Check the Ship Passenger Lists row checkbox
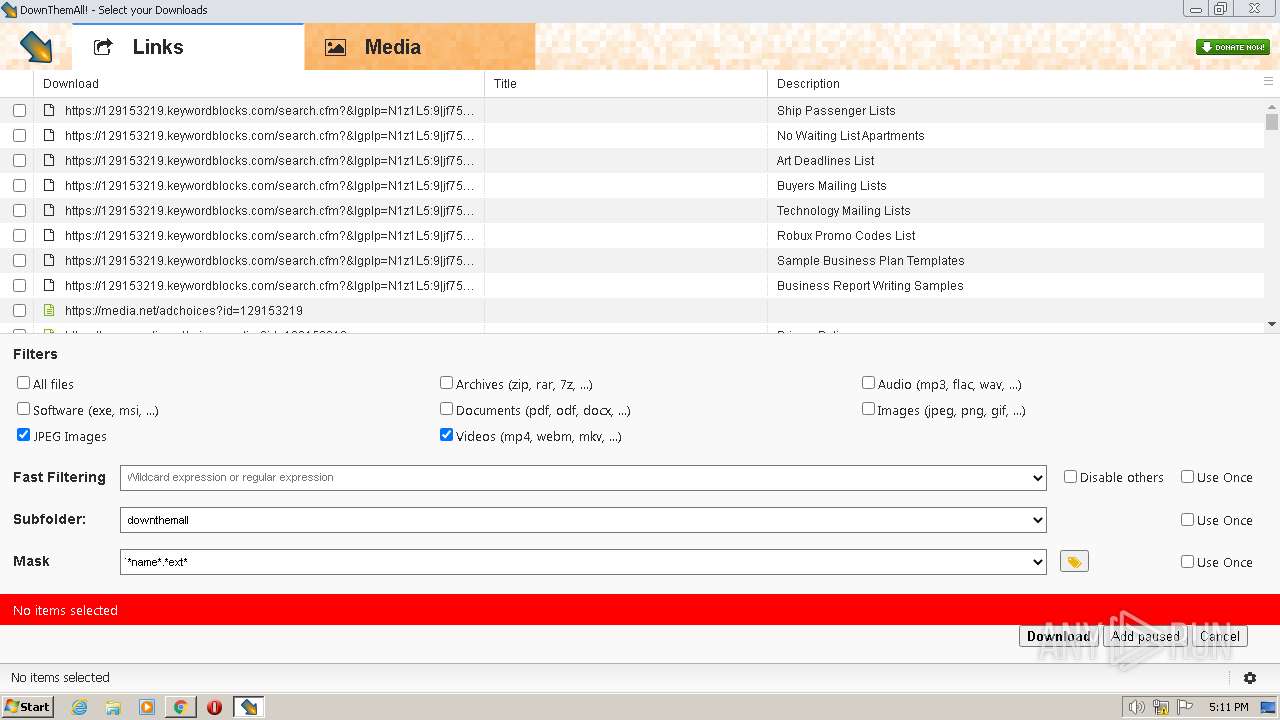The height and width of the screenshot is (720, 1280). 19,110
